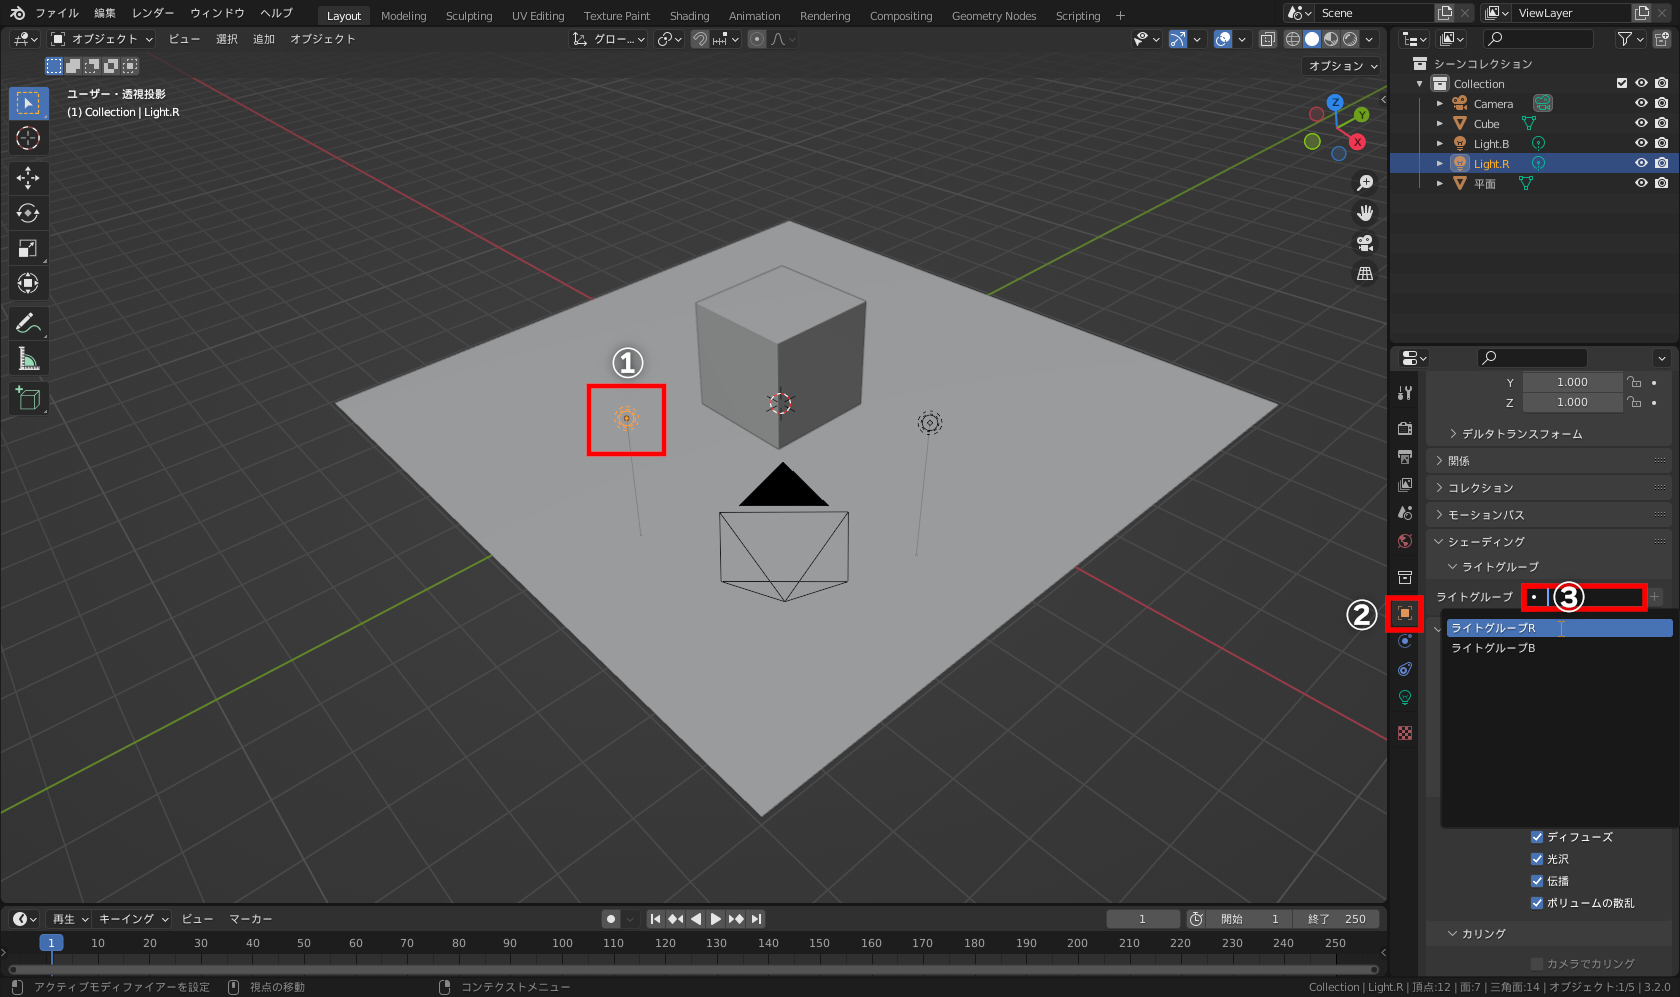Switch to the Geometry Nodes workspace tab

[994, 16]
